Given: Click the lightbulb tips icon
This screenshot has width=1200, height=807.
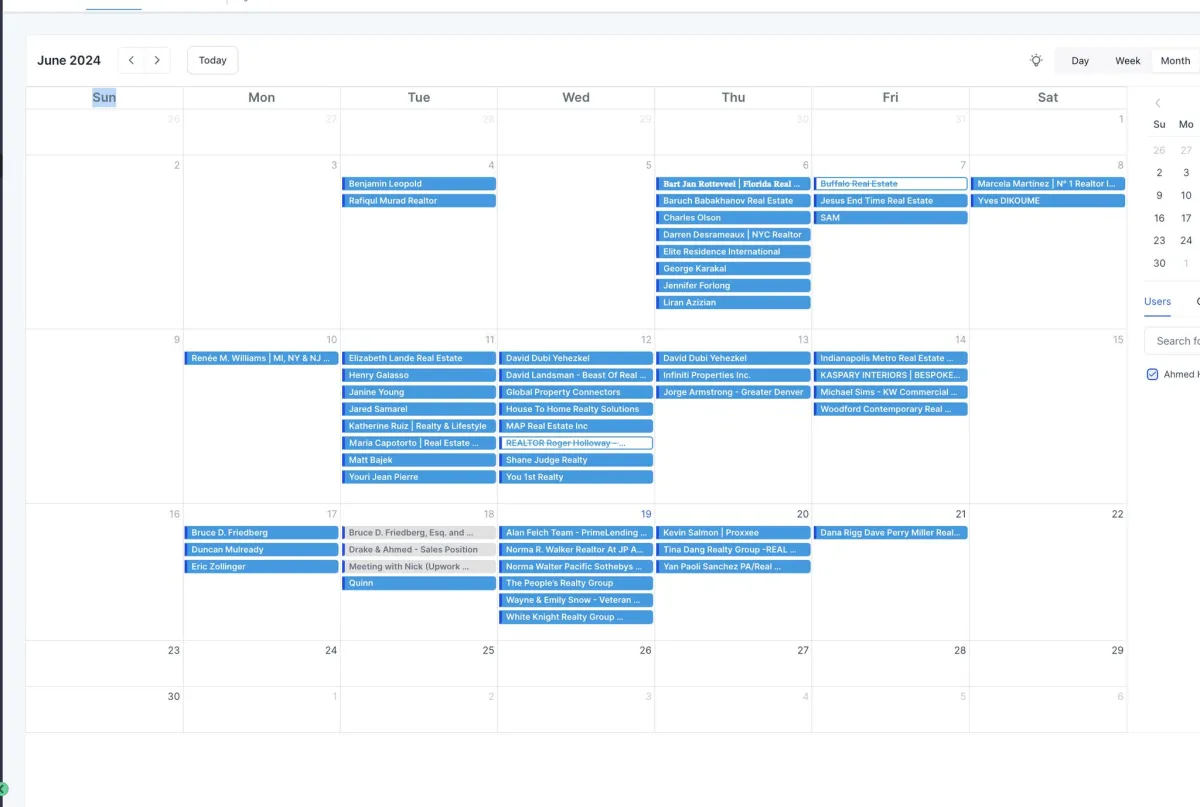Looking at the screenshot, I should 1036,60.
